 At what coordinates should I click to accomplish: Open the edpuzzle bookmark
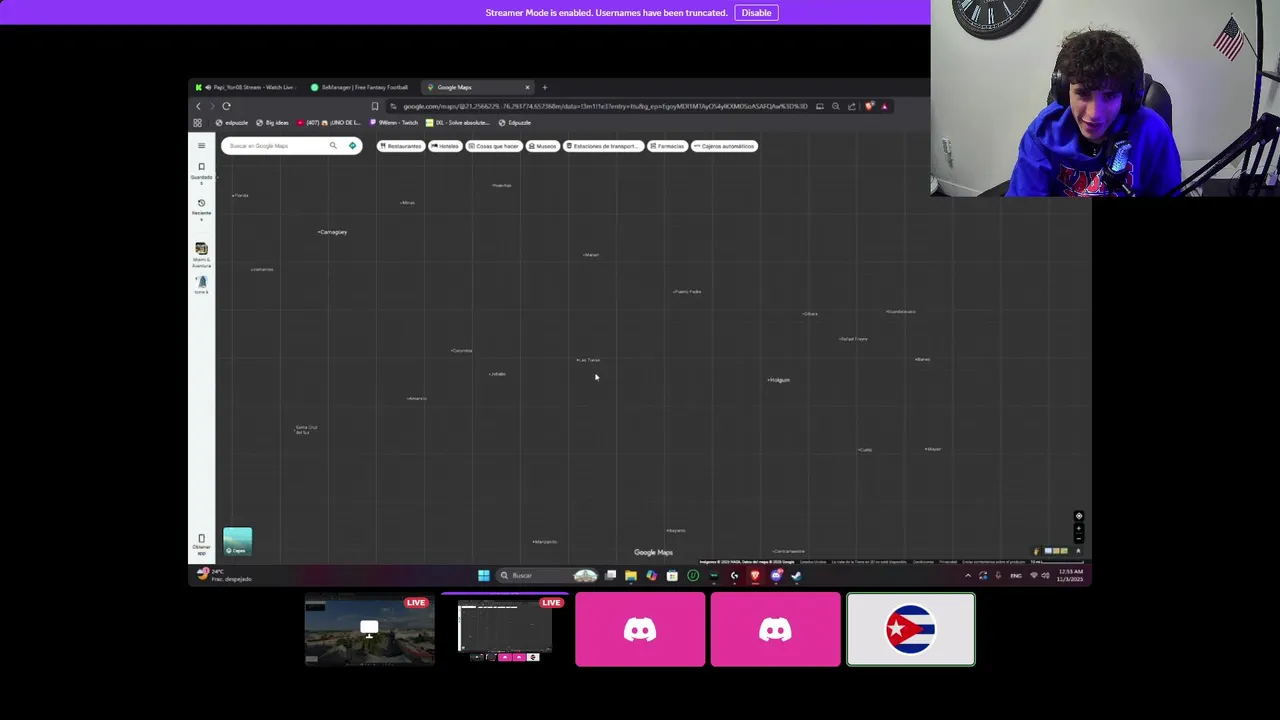coord(231,123)
